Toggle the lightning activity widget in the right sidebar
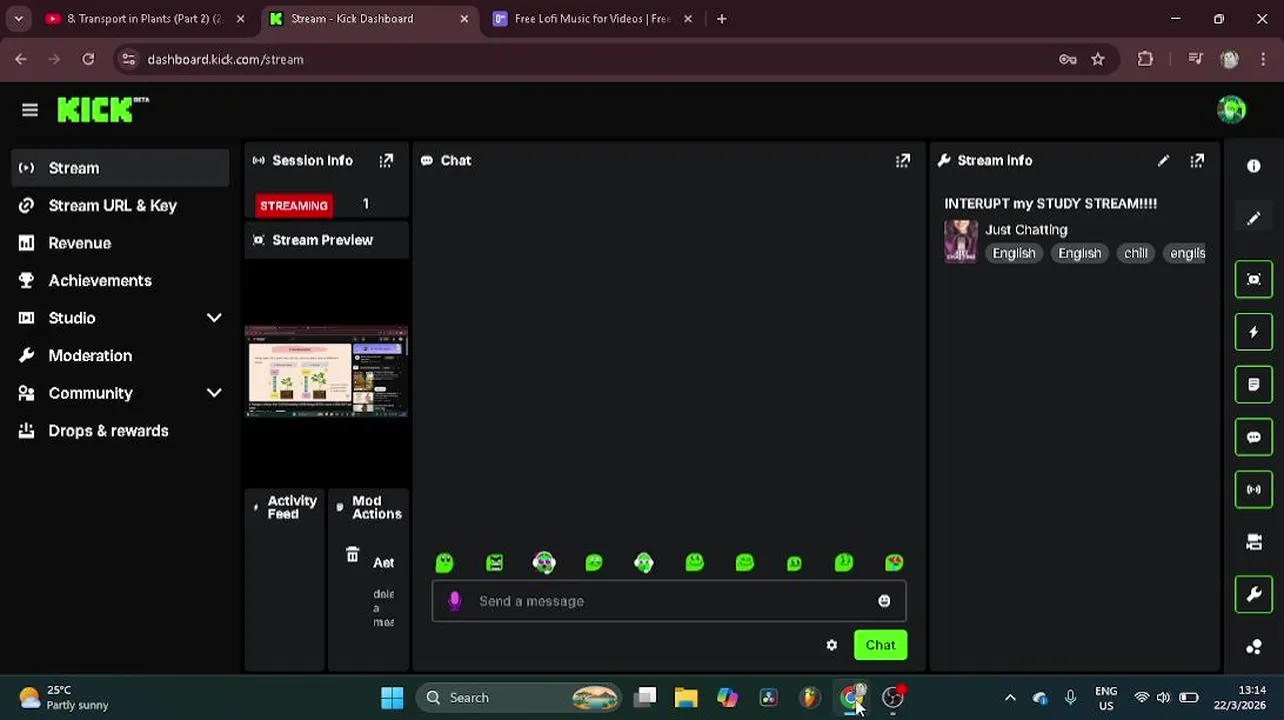Screen dimensions: 1284x720 coord(1253,332)
